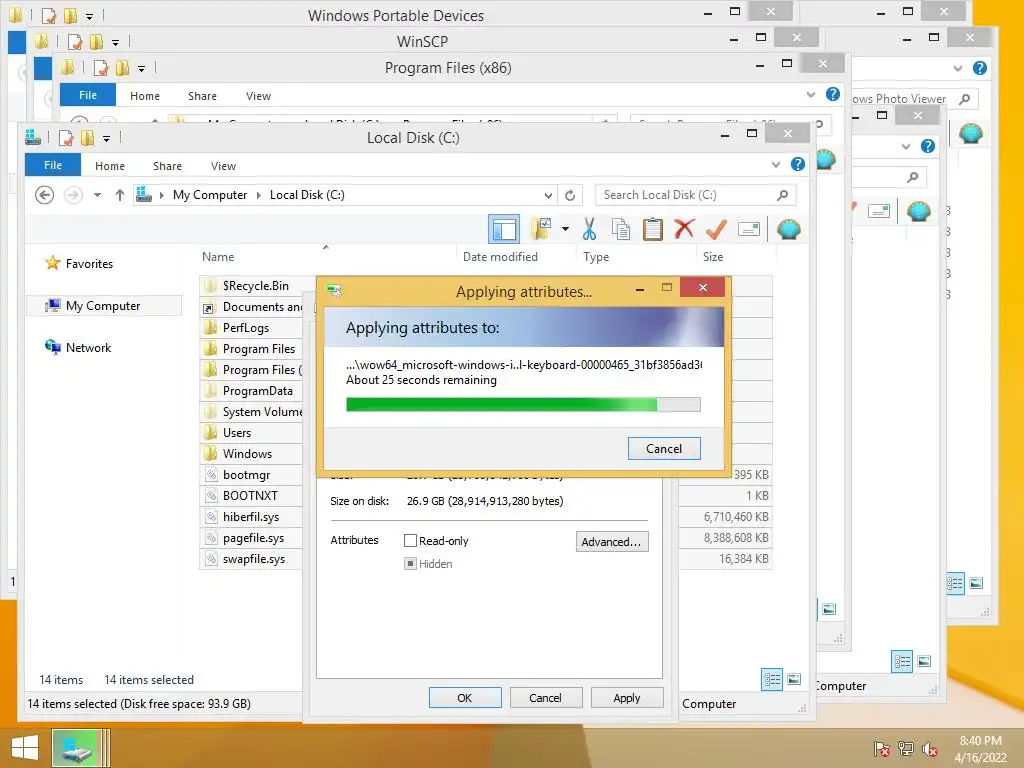The height and width of the screenshot is (768, 1024).
Task: Click the Windows Start button
Action: pos(25,748)
